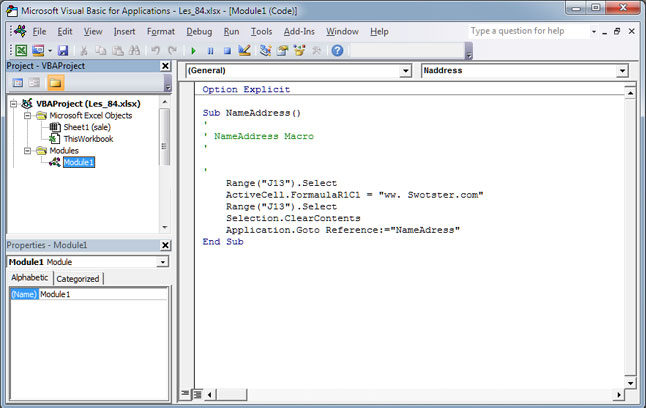Click the Selection.ClearContents code line
The image size is (646, 408).
pyautogui.click(x=293, y=218)
